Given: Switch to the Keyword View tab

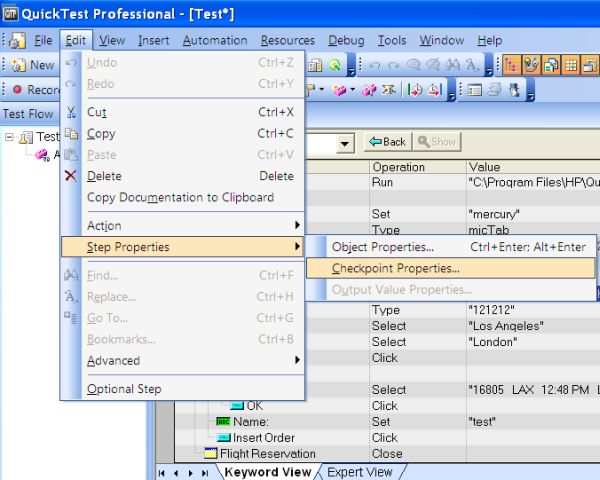Looking at the screenshot, I should [x=268, y=472].
